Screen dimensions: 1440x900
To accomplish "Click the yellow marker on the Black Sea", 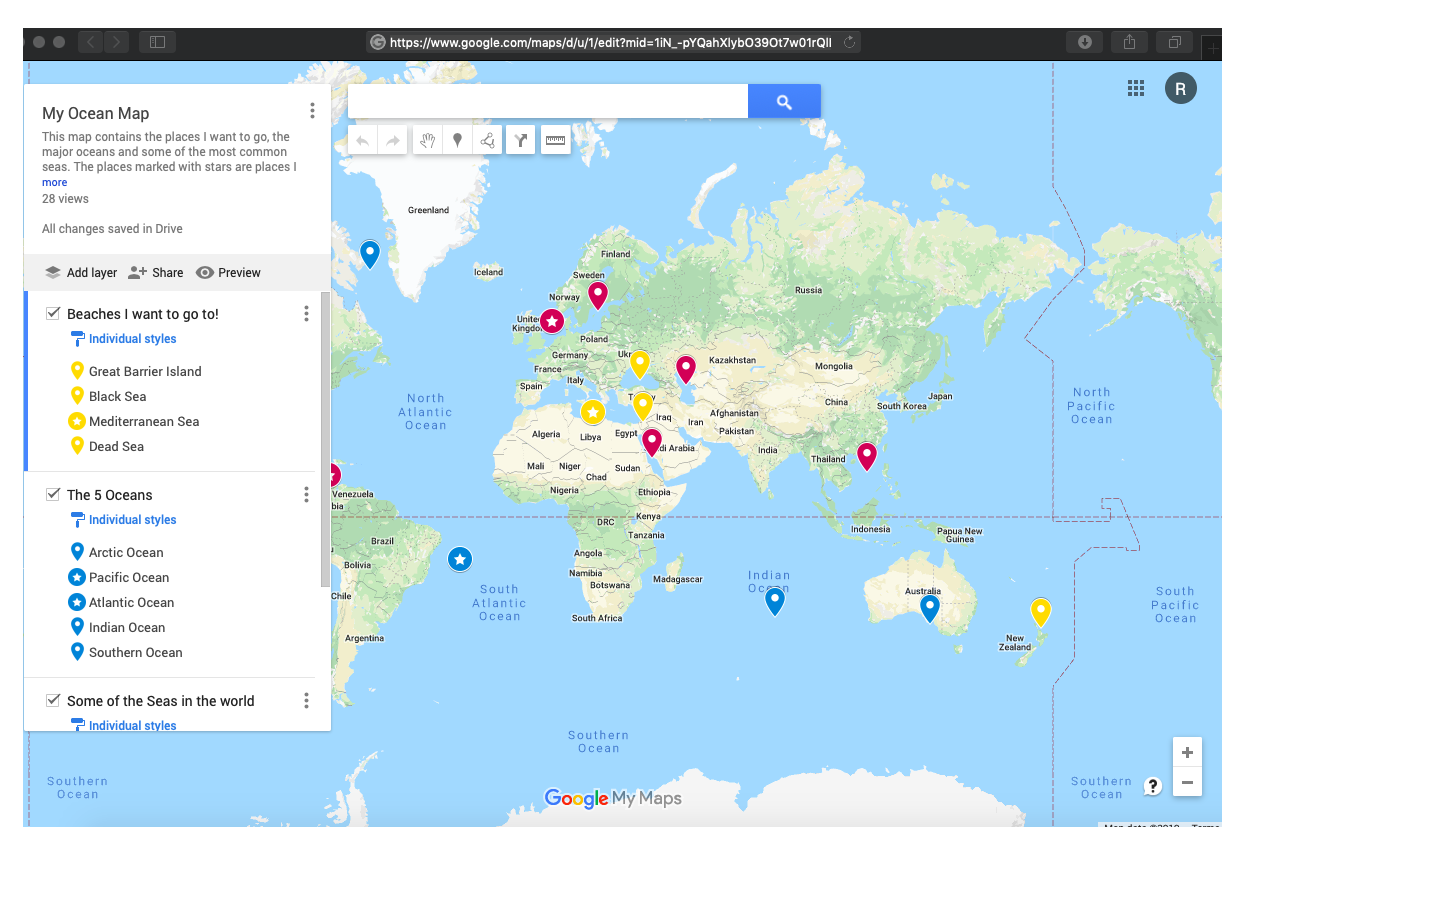I will 640,364.
